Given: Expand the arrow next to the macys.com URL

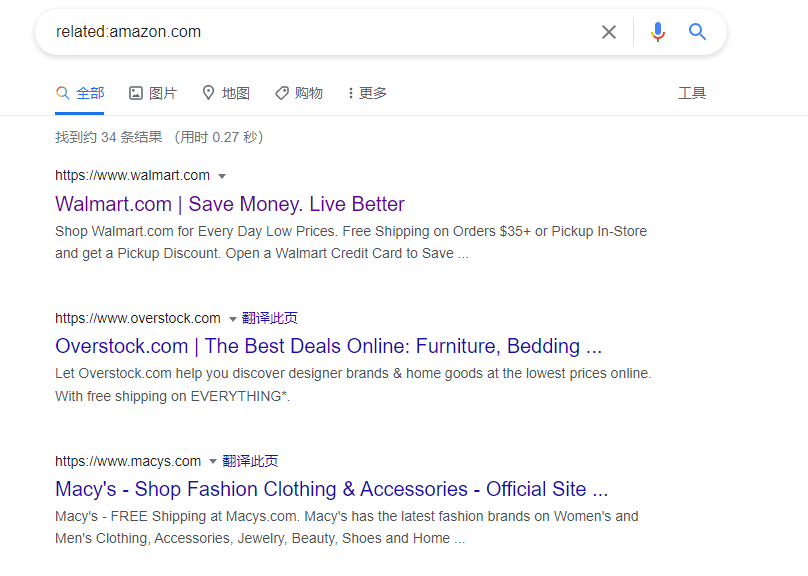Looking at the screenshot, I should (x=212, y=461).
